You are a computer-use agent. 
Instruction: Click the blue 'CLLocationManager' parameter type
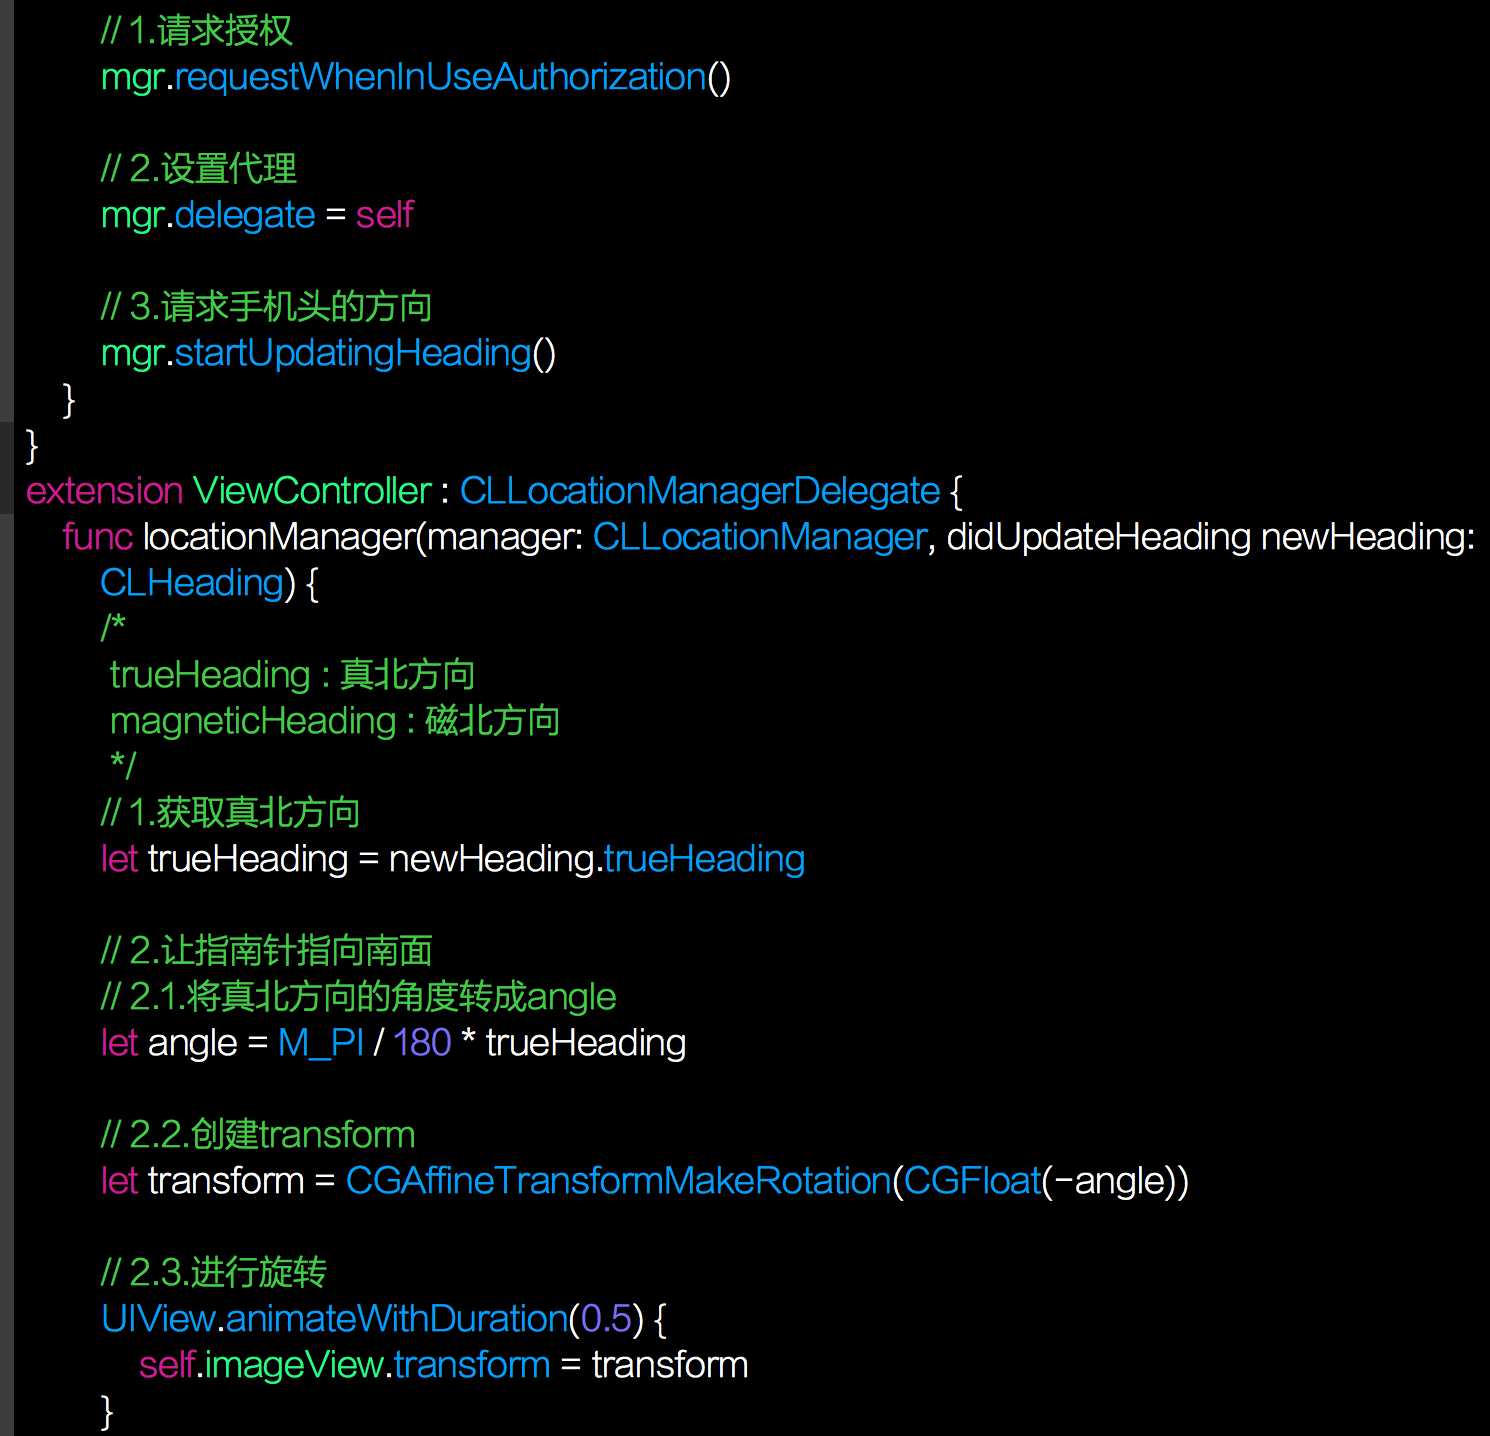coord(760,537)
